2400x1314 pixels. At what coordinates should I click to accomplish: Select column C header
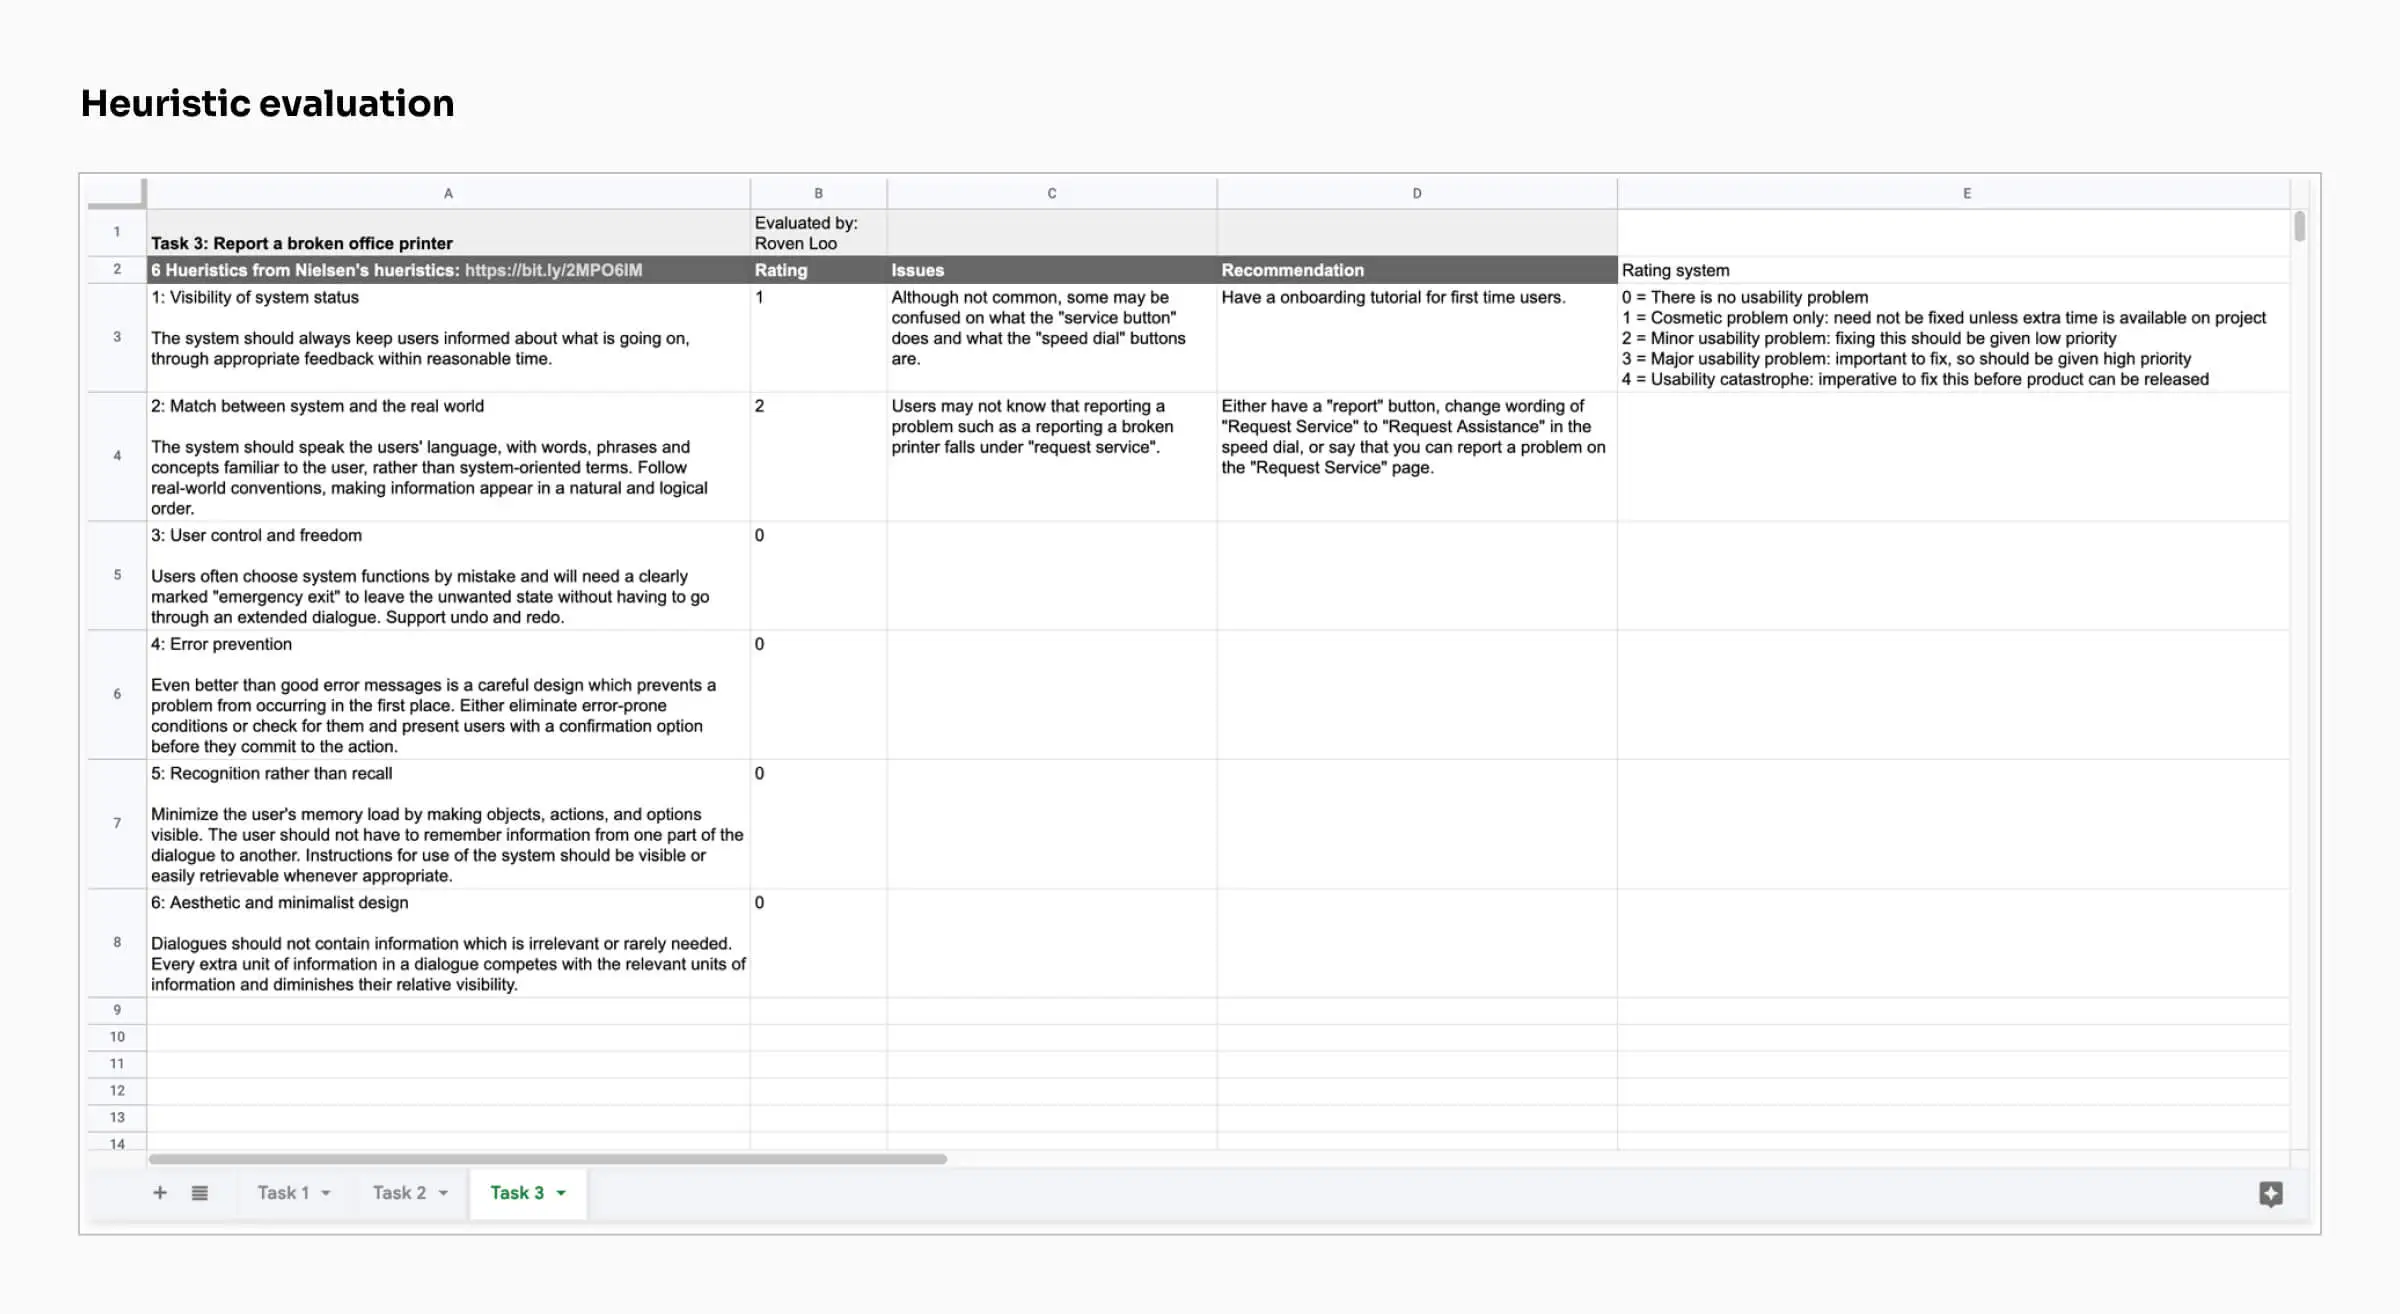pos(1051,193)
